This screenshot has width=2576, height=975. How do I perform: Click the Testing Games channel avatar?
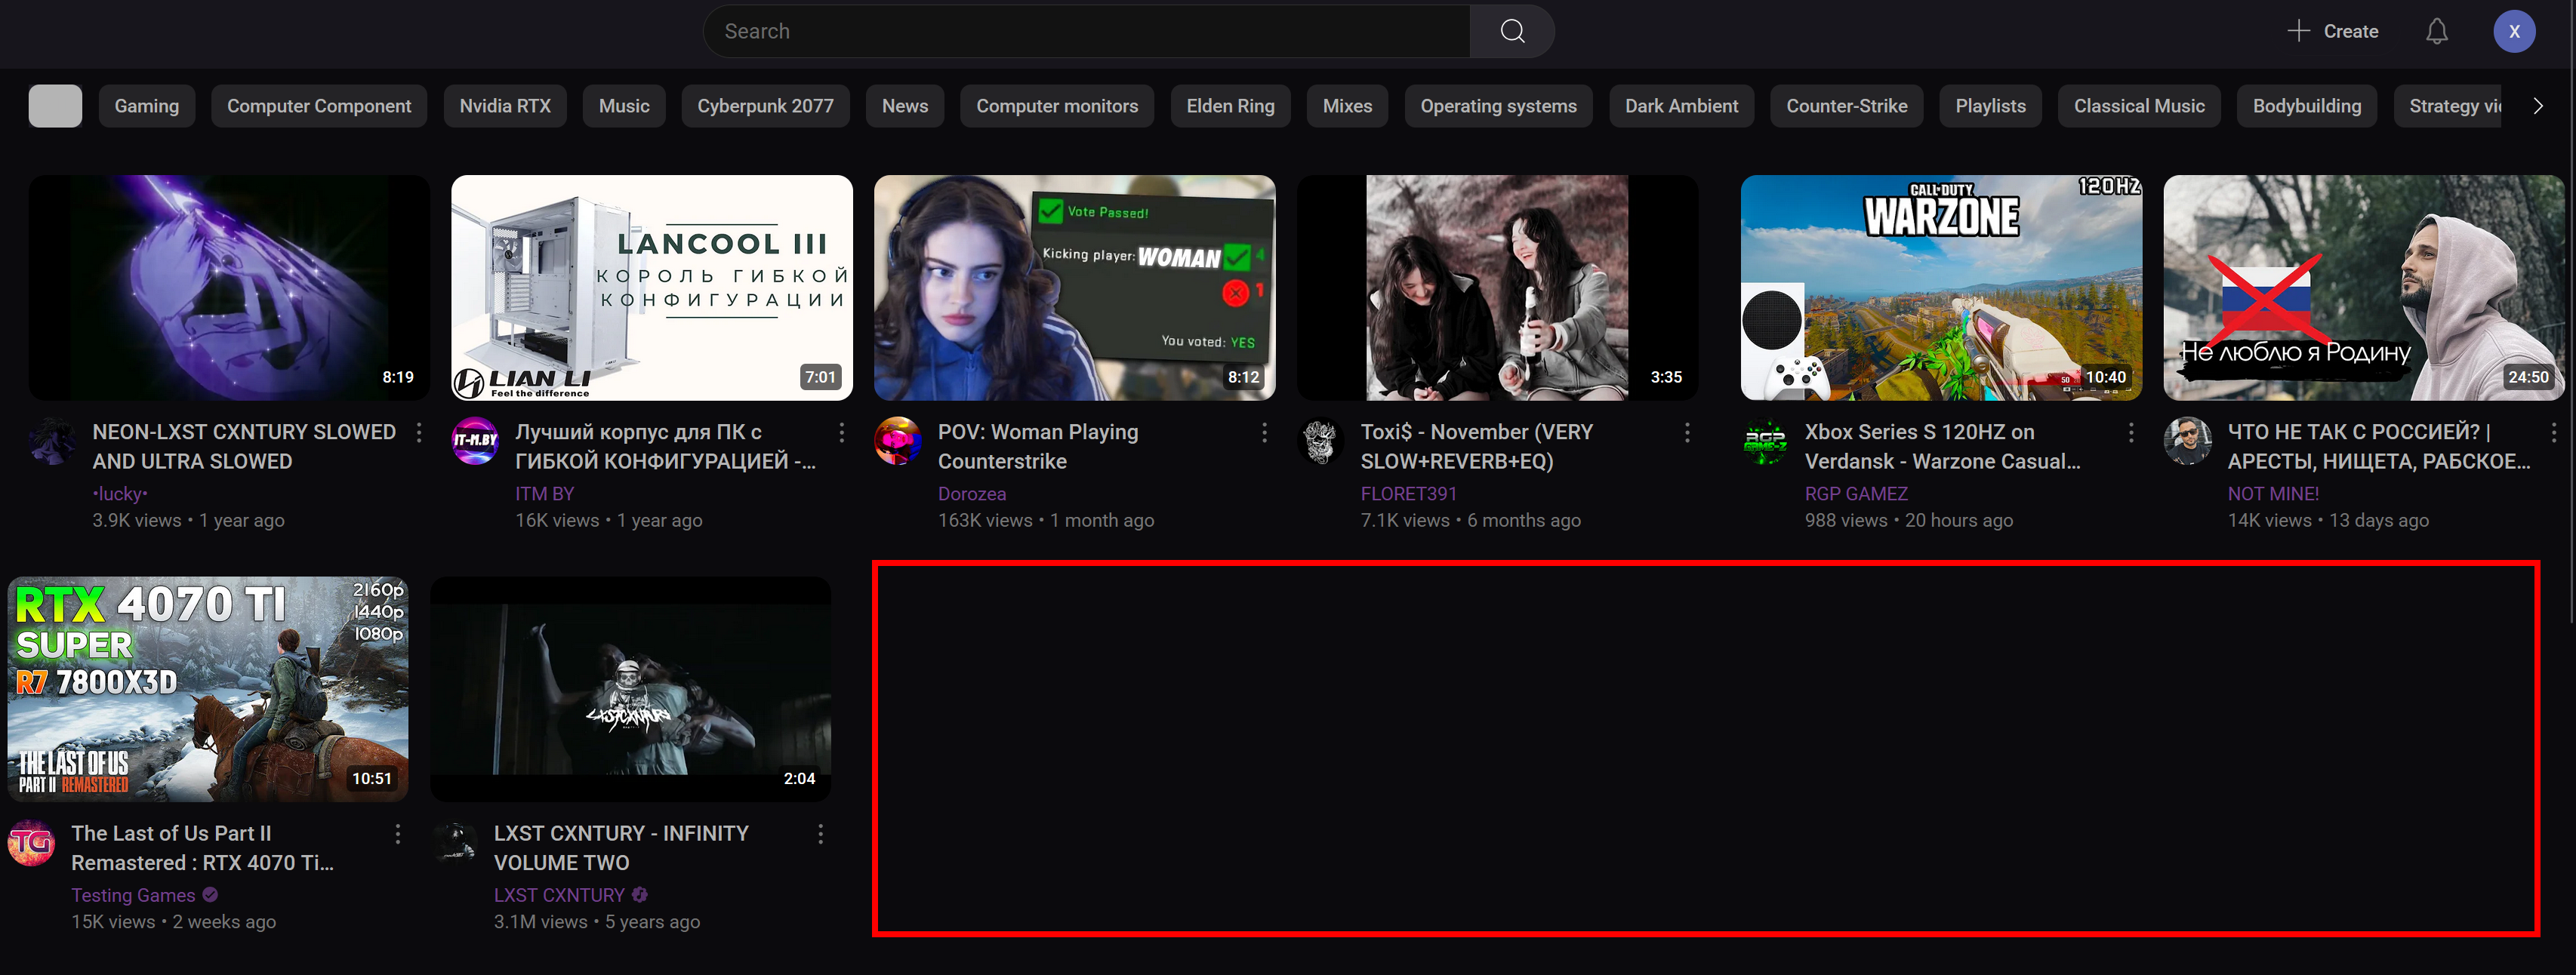pos(32,842)
